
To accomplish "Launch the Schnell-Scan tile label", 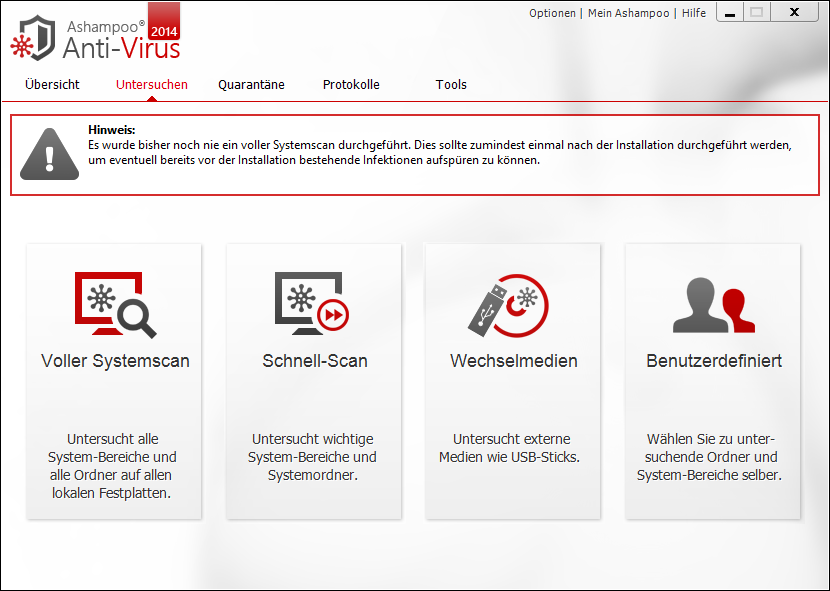I will 314,361.
